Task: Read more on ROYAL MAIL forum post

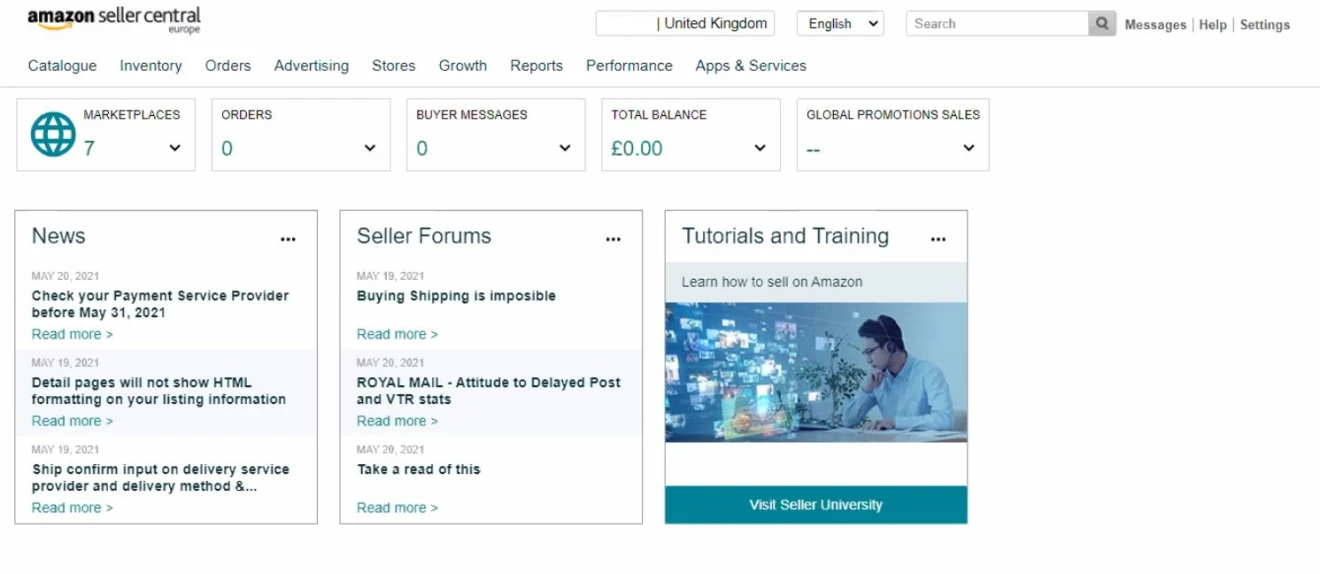Action: (397, 421)
